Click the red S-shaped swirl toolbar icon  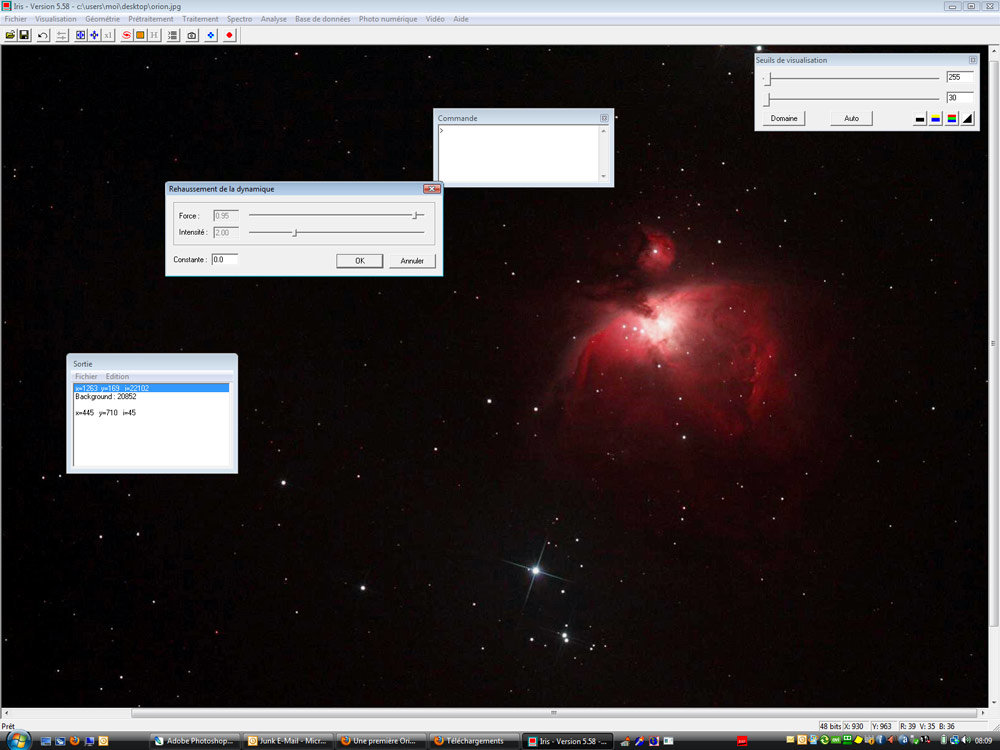click(x=126, y=35)
